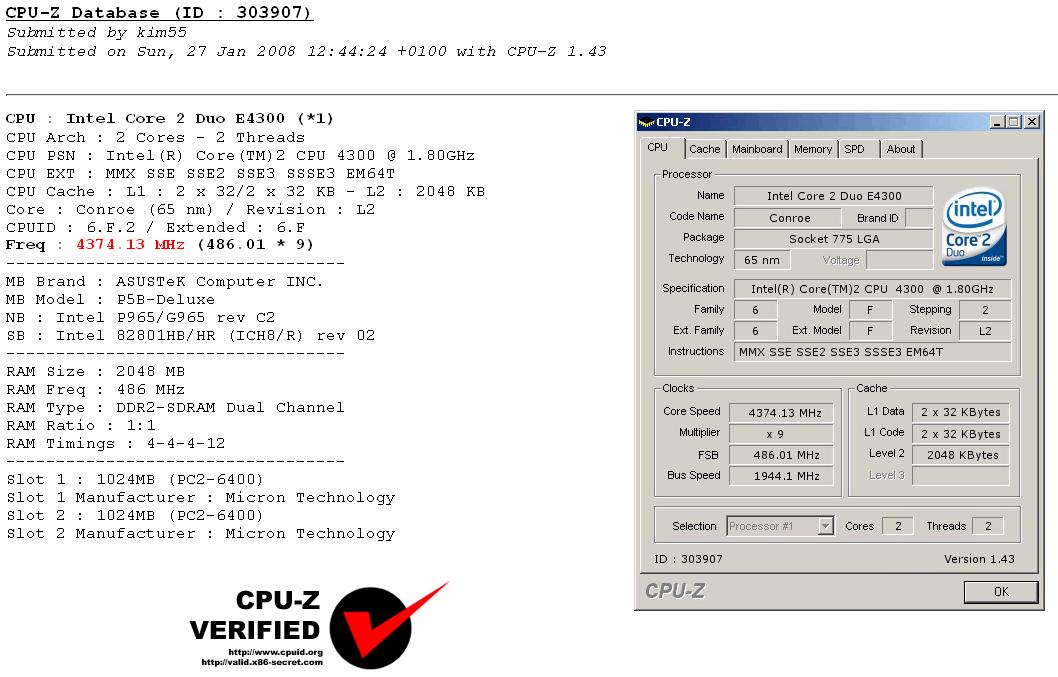Click the ID : 303907 text in CPU-Z

688,559
